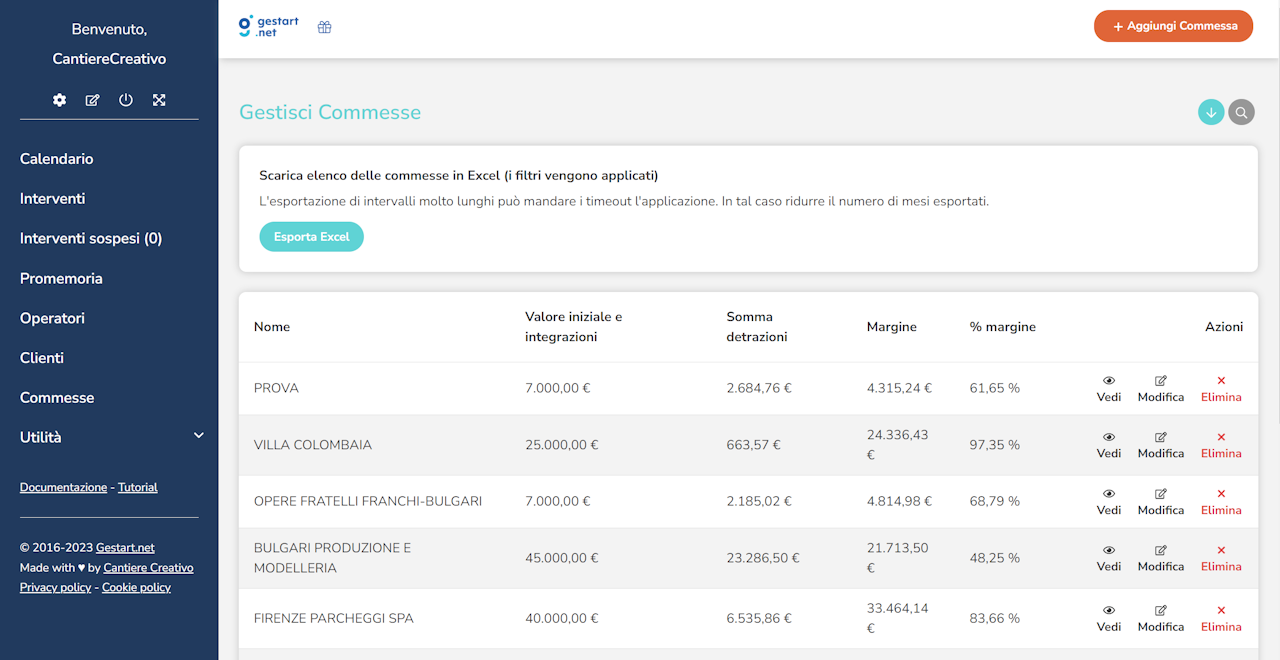Visit the Cookie policy page
The width and height of the screenshot is (1280, 660).
[136, 587]
